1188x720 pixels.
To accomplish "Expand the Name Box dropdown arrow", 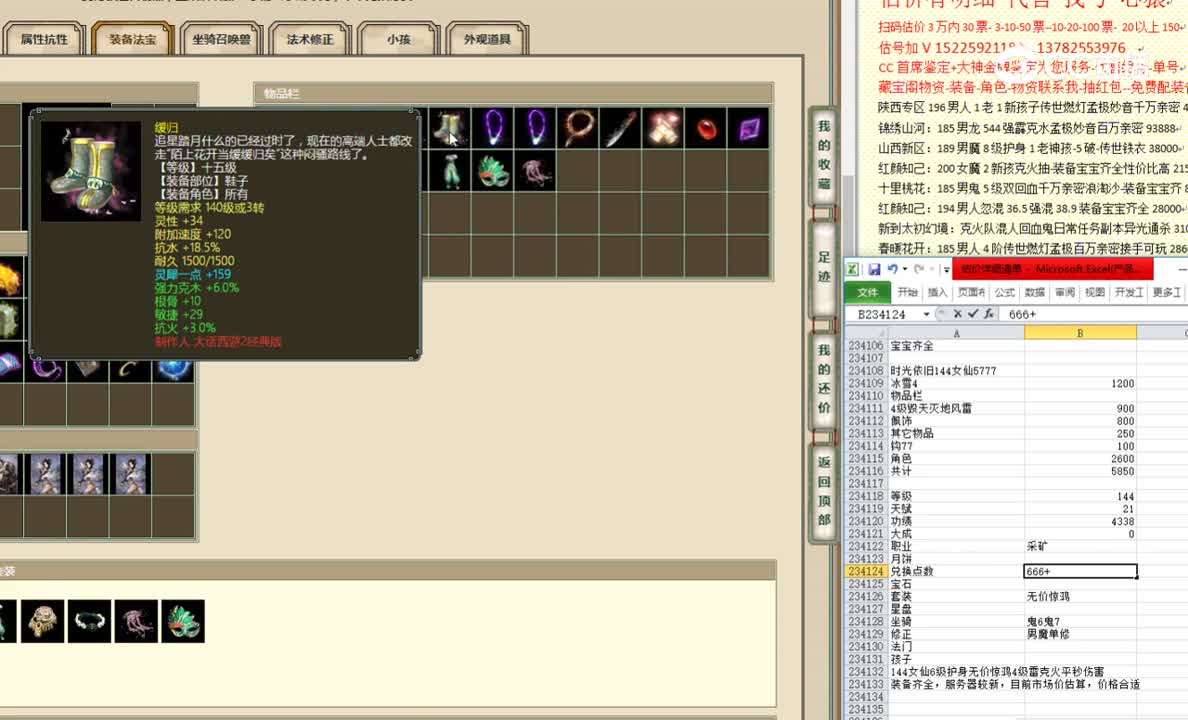I will [x=926, y=314].
